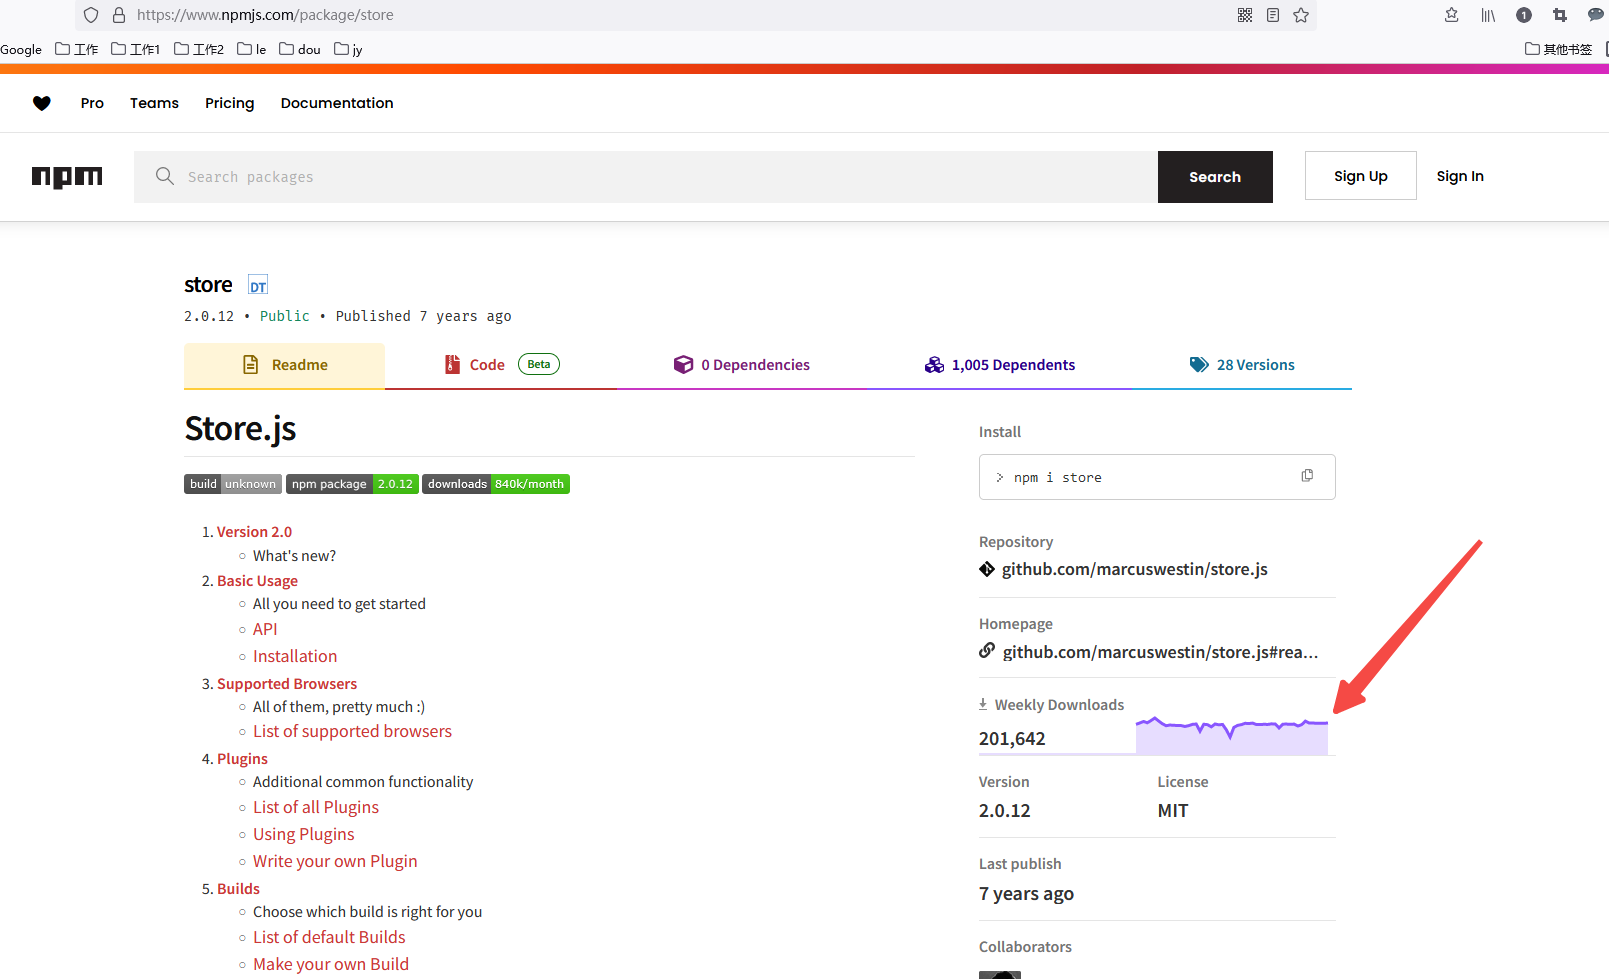Copy the npm i store install command
This screenshot has width=1609, height=979.
(x=1307, y=476)
